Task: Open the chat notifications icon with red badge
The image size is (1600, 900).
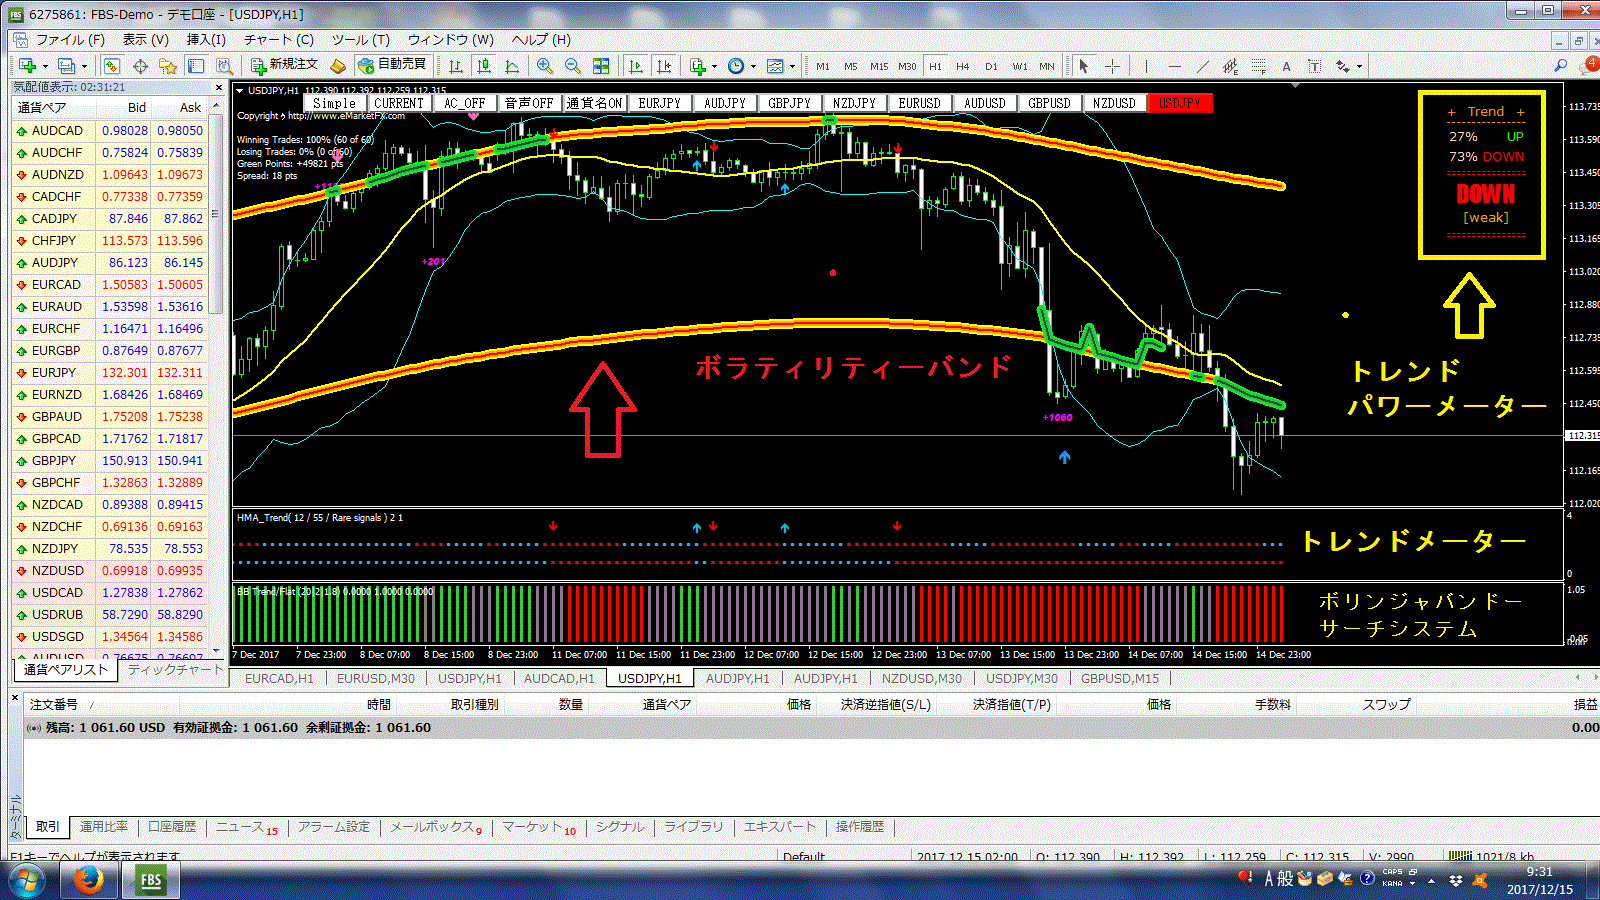Action: click(1590, 66)
